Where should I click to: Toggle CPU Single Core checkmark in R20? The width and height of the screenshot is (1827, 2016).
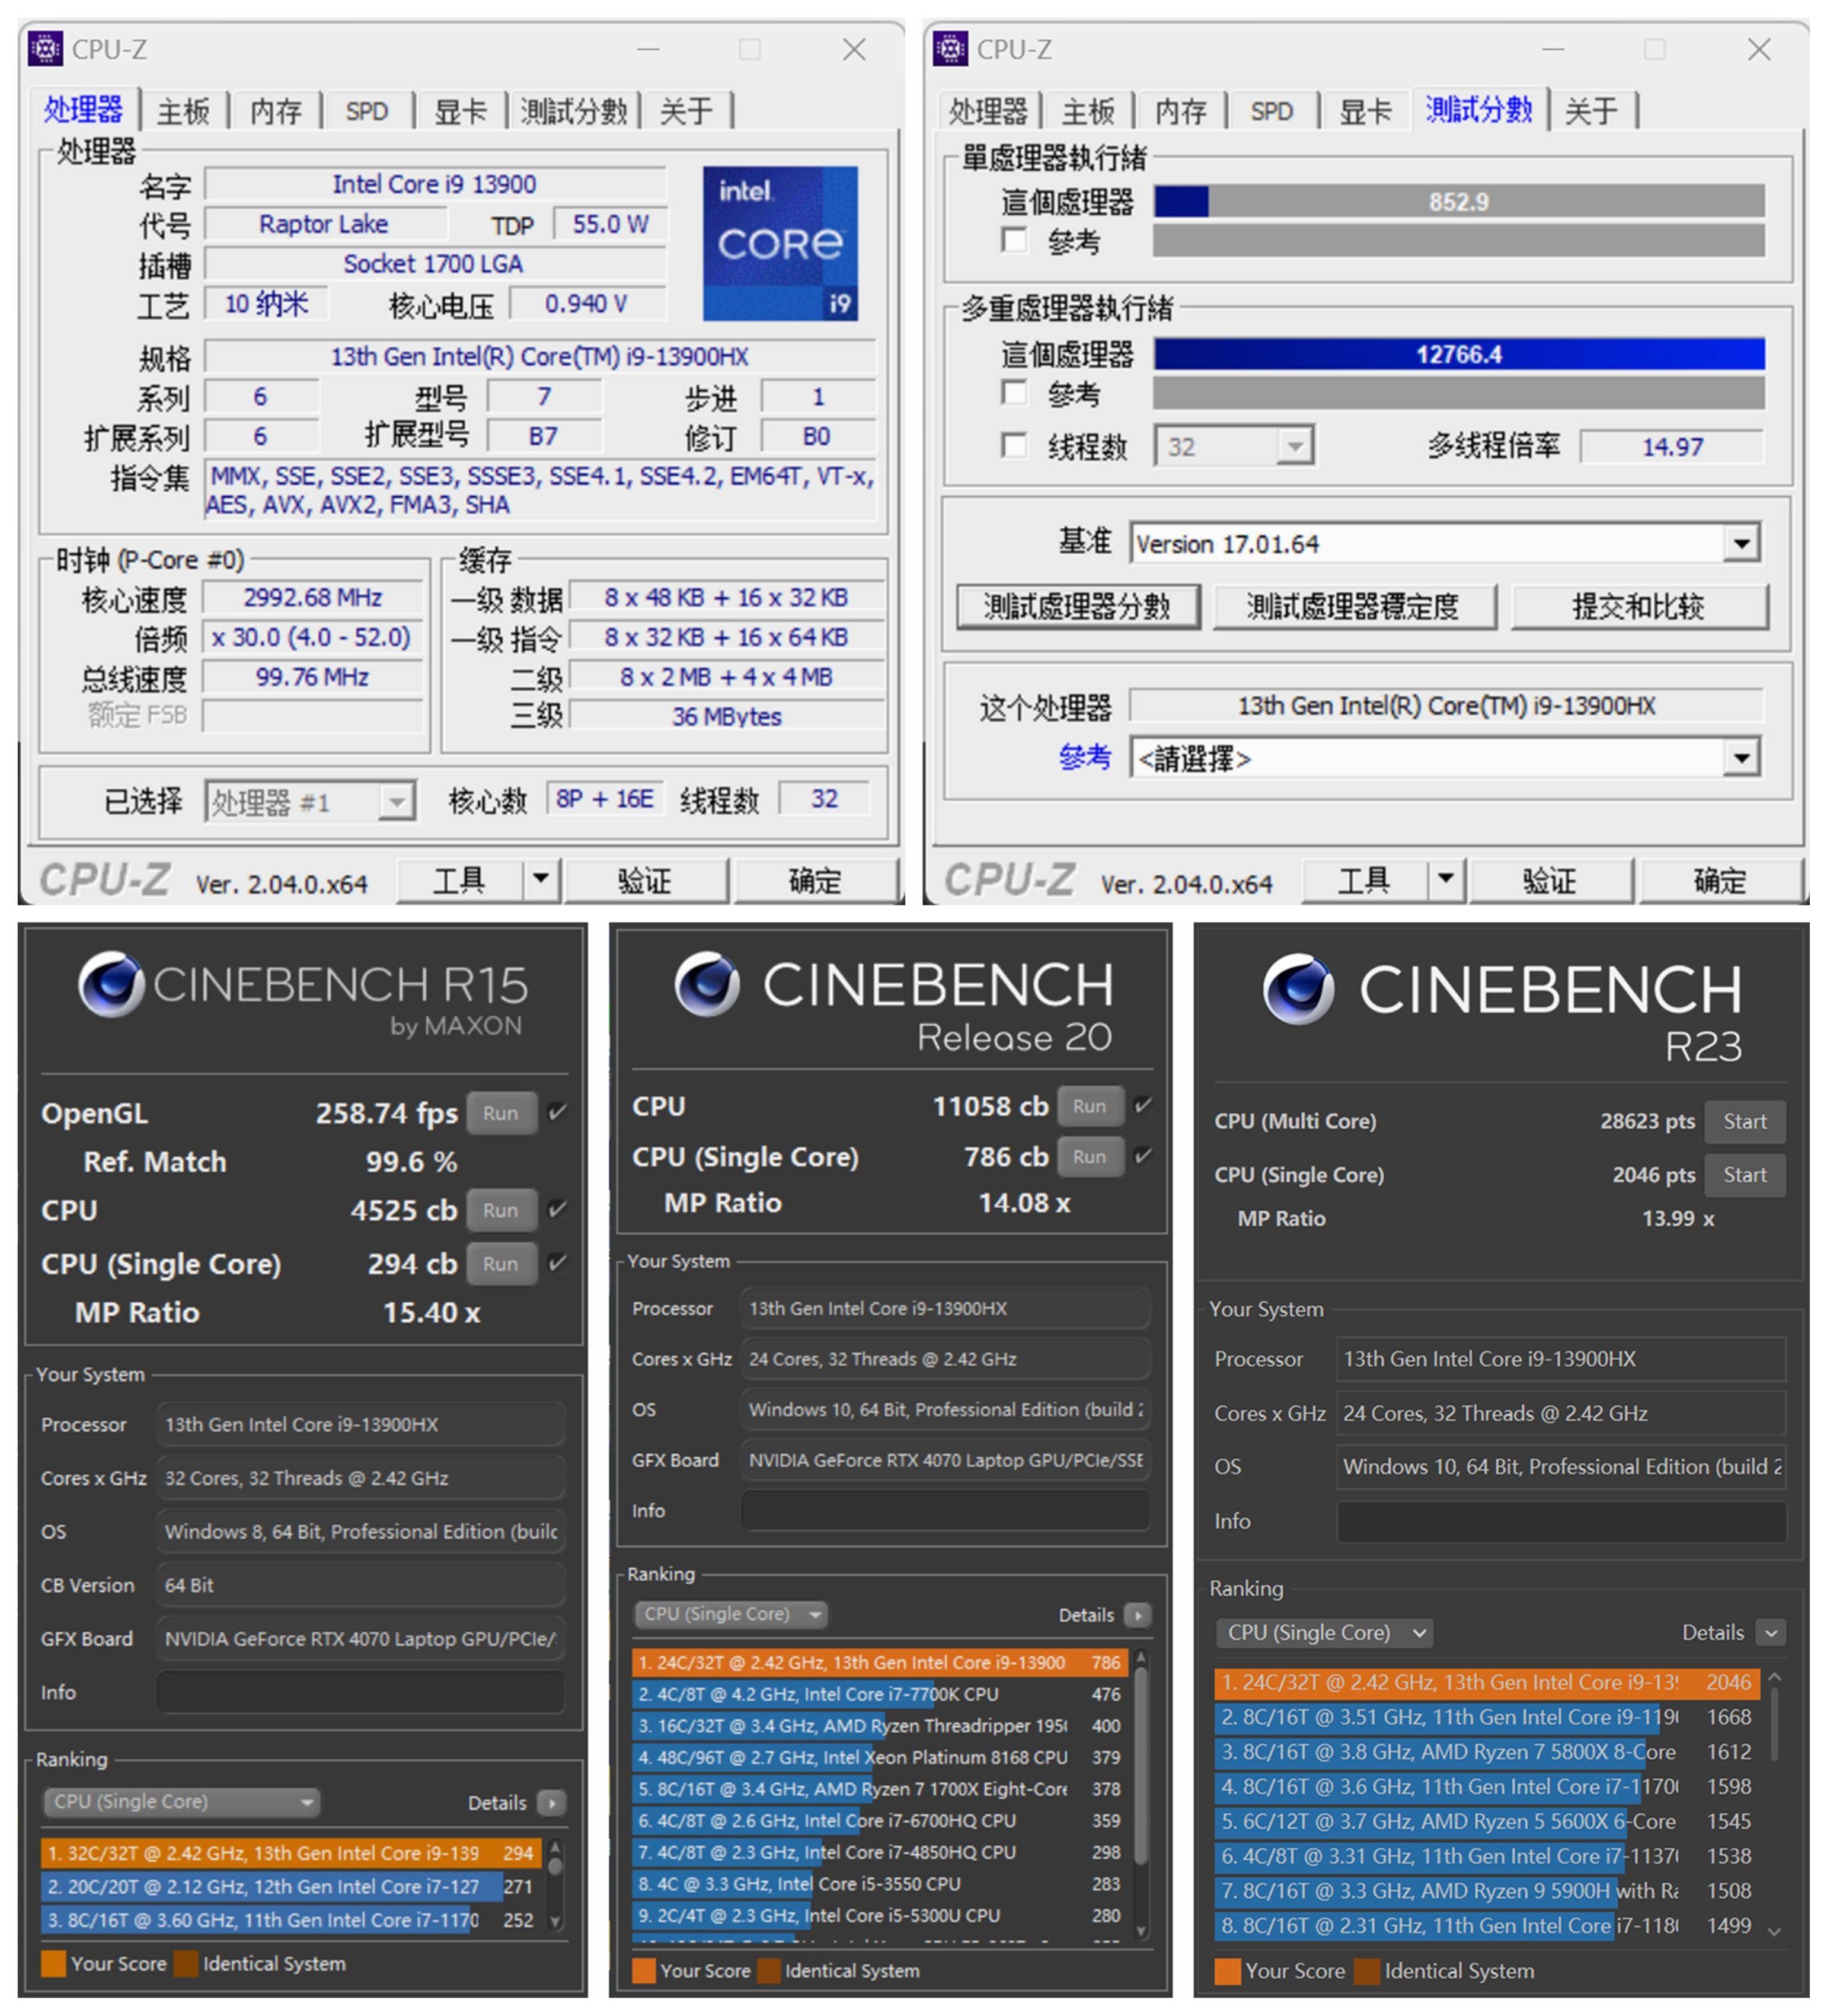pyautogui.click(x=1143, y=1155)
